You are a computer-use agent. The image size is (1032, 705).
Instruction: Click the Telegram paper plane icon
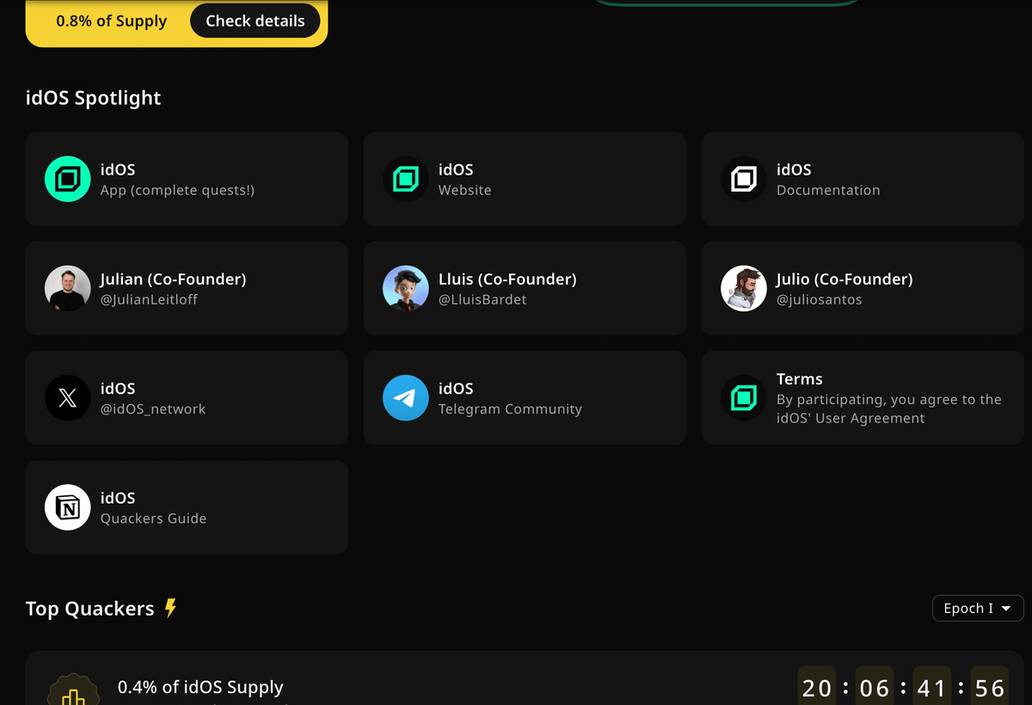pyautogui.click(x=406, y=398)
